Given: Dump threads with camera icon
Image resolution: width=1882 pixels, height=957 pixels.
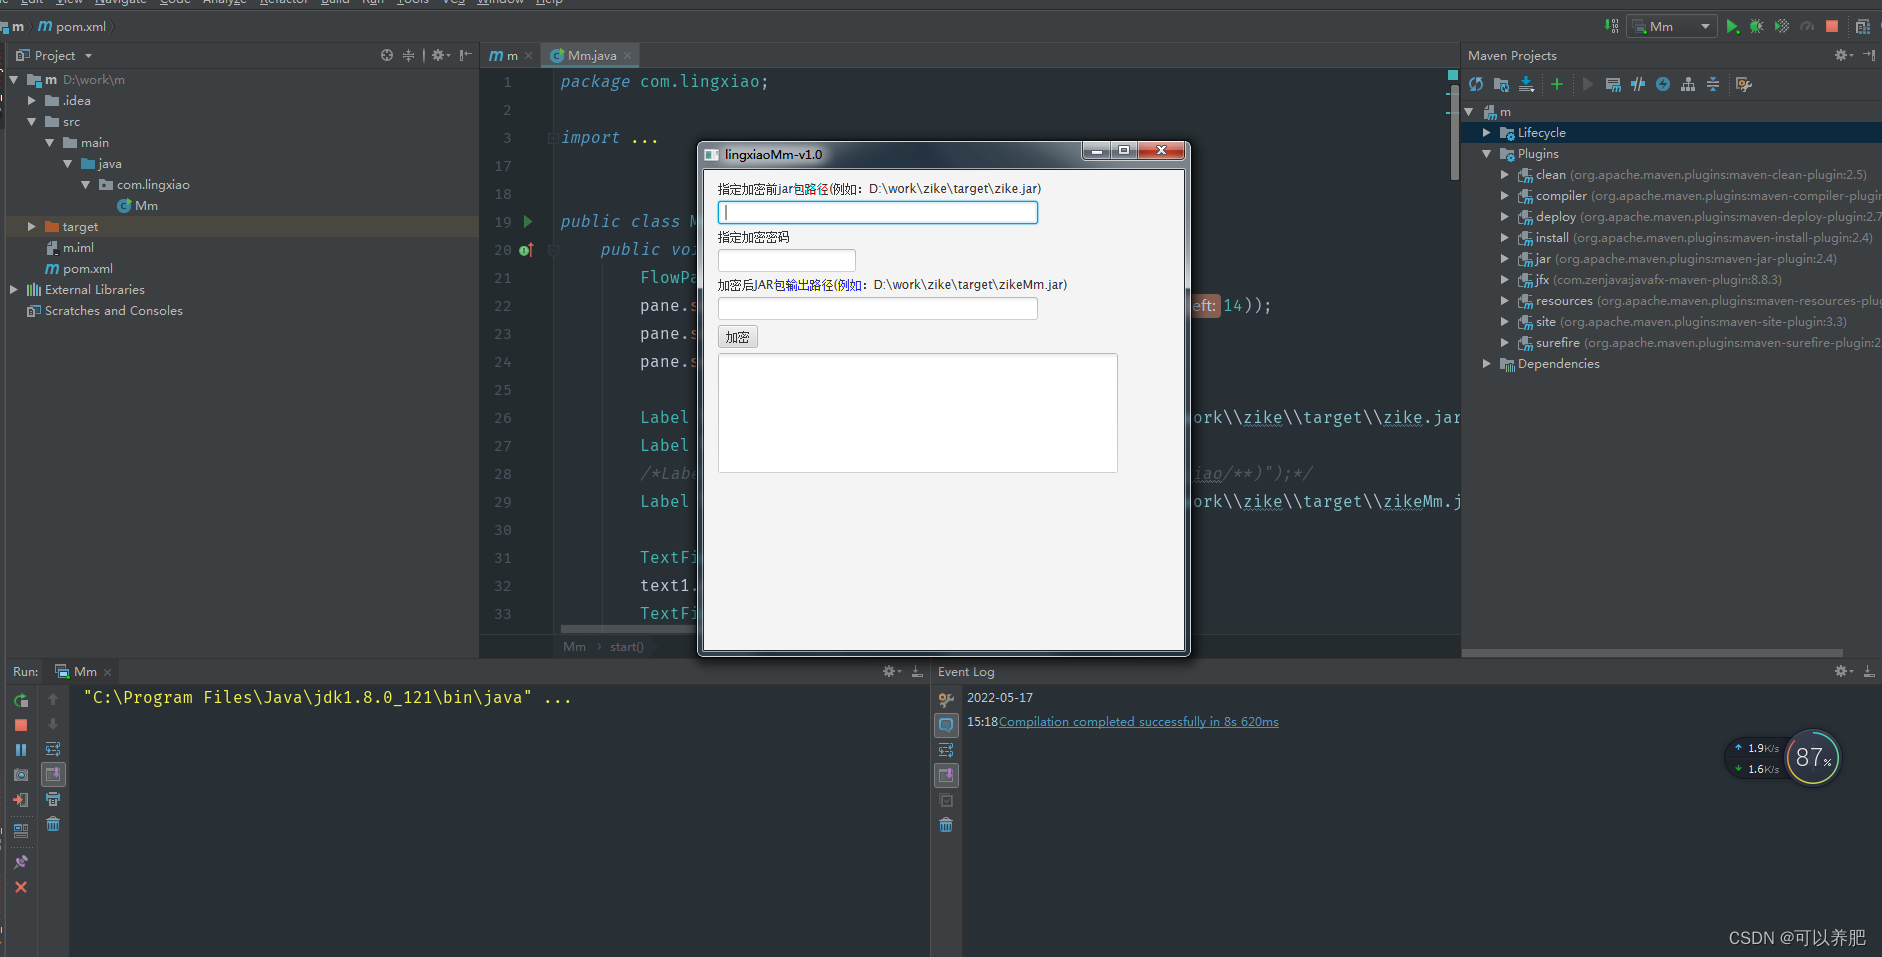Looking at the screenshot, I should (21, 774).
